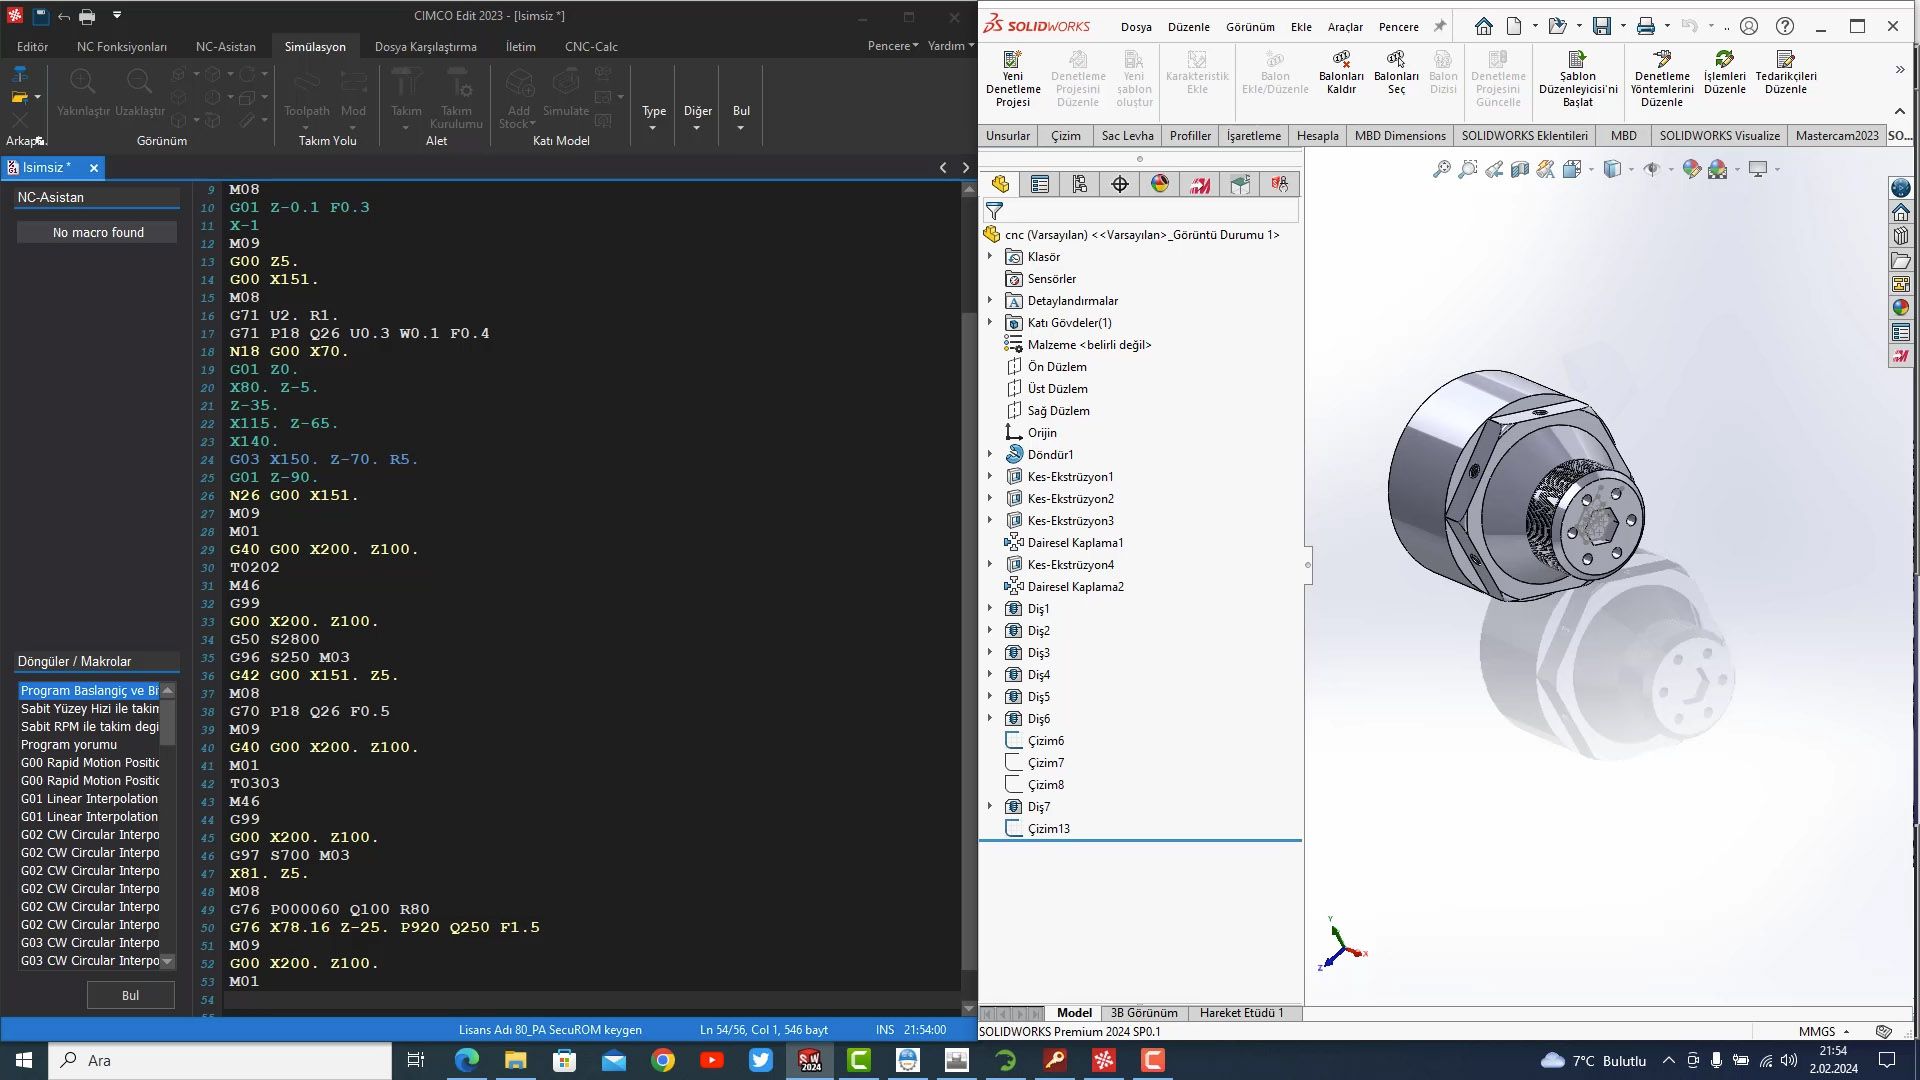Image resolution: width=1920 pixels, height=1080 pixels.
Task: Select Malzeme <belirli değil> tree item
Action: [x=1089, y=344]
